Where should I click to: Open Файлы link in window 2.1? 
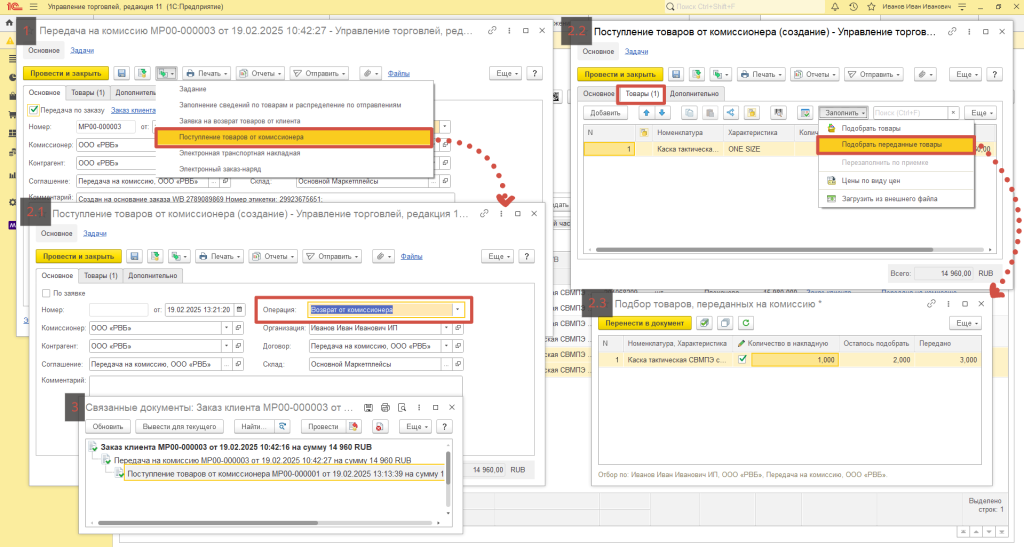coord(411,257)
